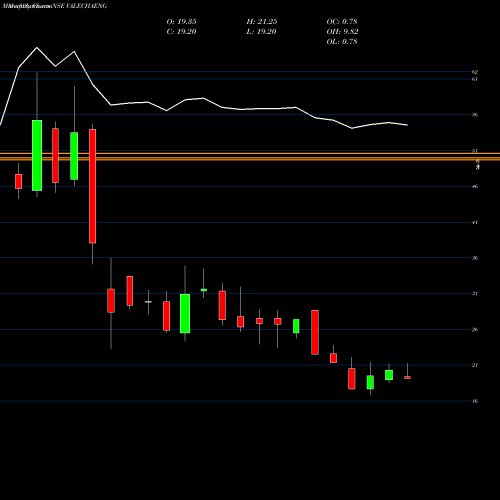Click the 61 price axis label
This screenshot has height=500, width=500.
475,79
